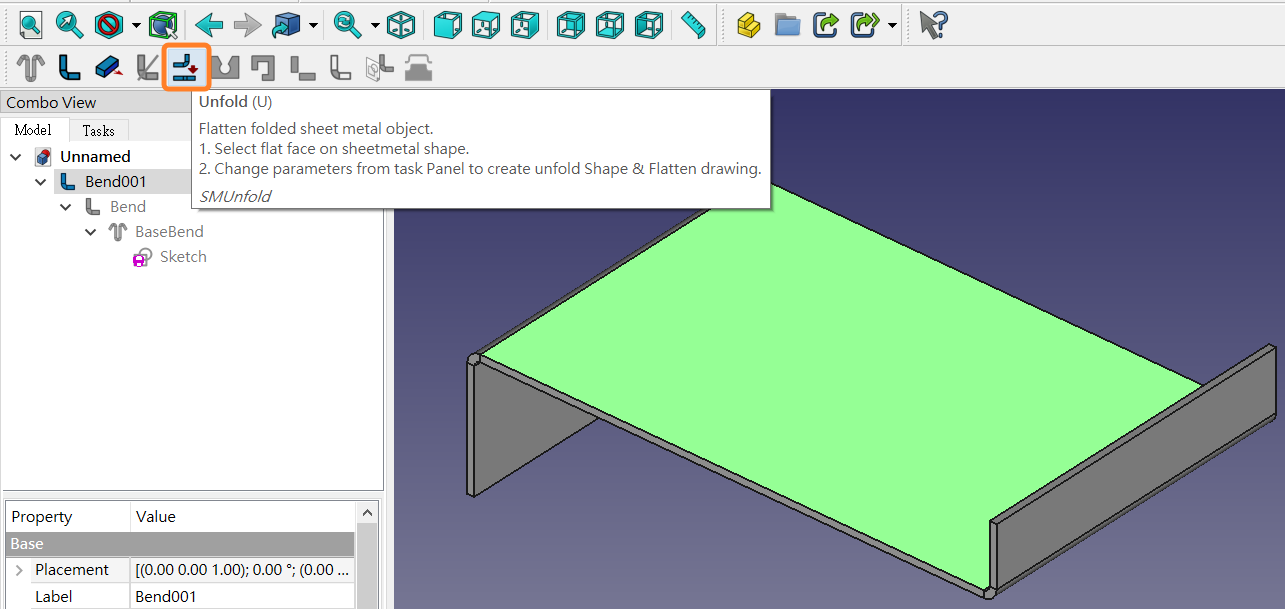Click the Unfold sheet metal icon
Screen dimensions: 1285x609
[x=186, y=68]
